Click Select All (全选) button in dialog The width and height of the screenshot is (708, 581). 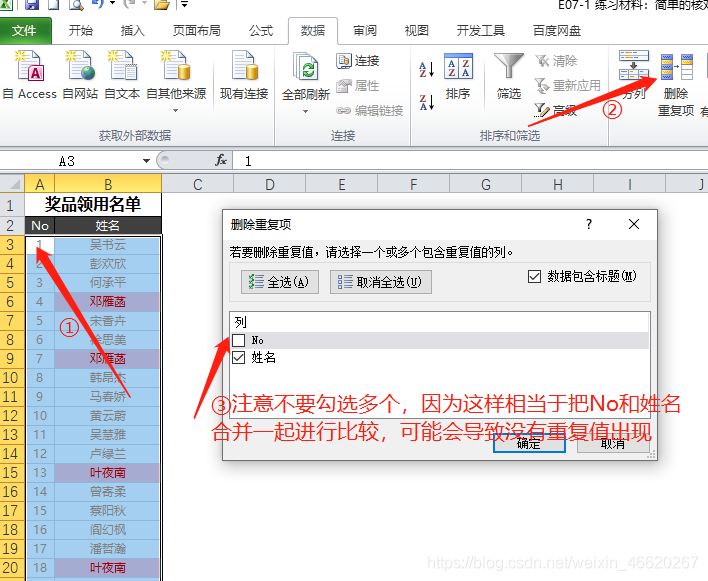point(279,282)
